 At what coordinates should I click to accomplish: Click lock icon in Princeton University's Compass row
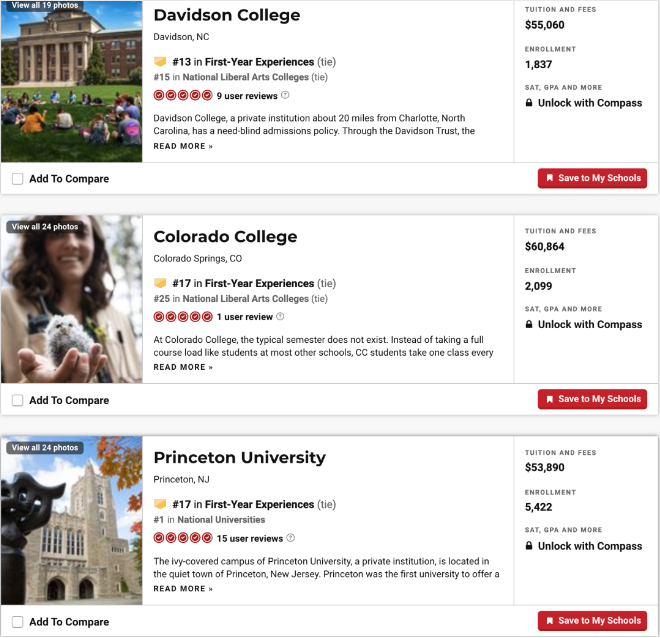(529, 546)
